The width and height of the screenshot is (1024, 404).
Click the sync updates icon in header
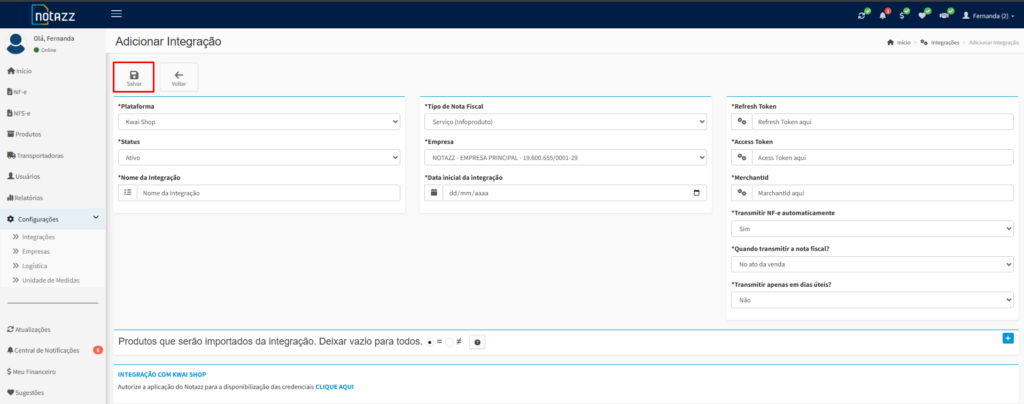[863, 15]
